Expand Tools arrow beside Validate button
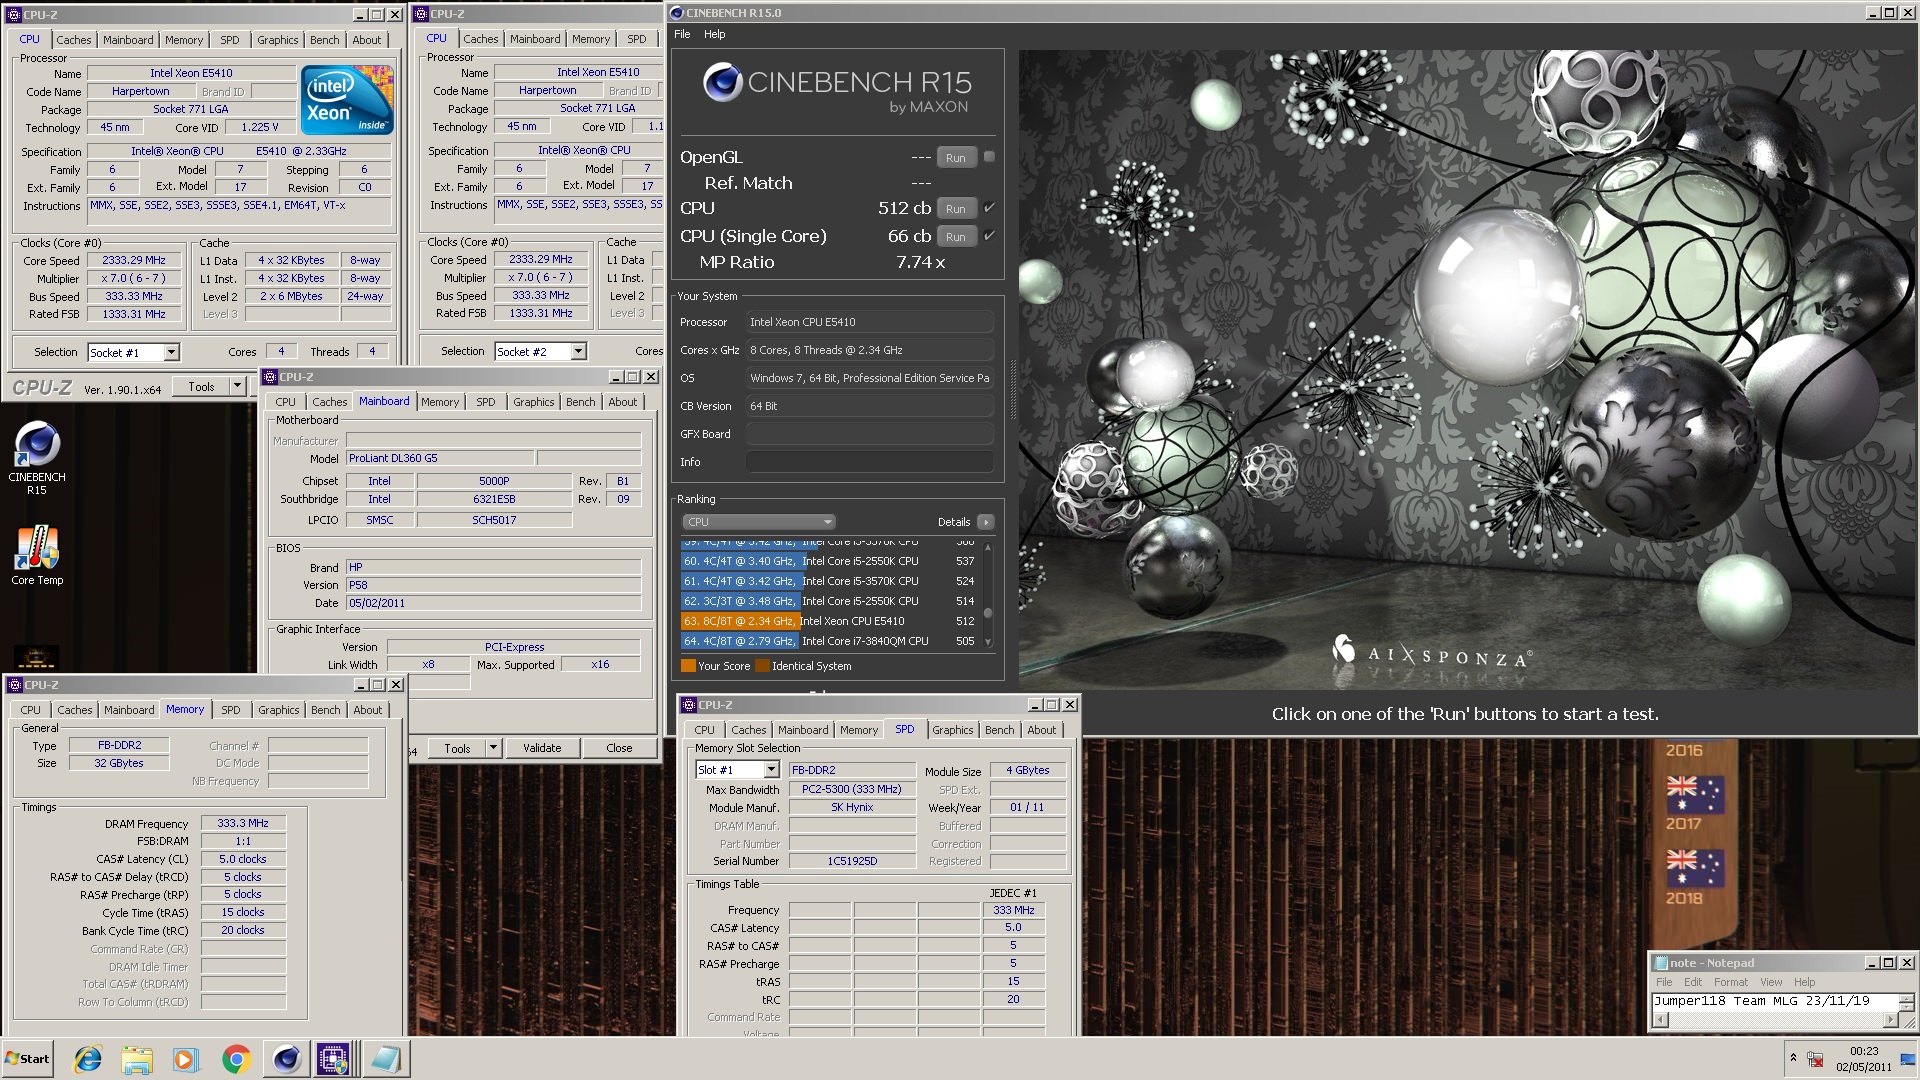Screen dimensions: 1920x1080 tap(492, 748)
